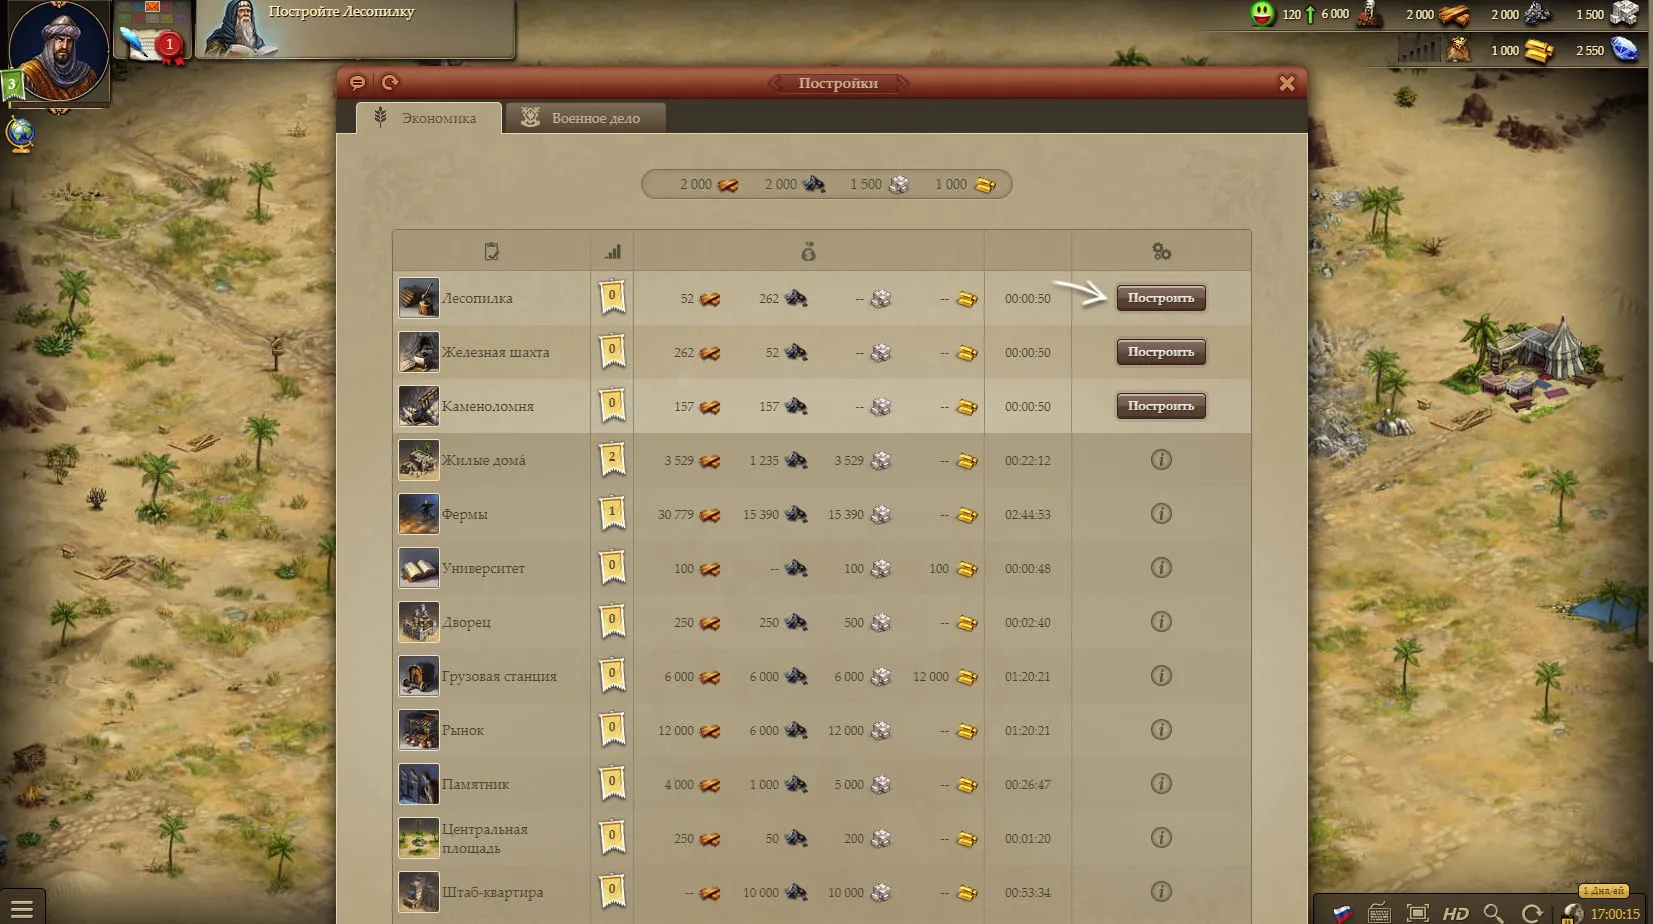This screenshot has height=924, width=1653.
Task: Toggle fullscreen mode icon in the bottom bar
Action: (x=1418, y=913)
